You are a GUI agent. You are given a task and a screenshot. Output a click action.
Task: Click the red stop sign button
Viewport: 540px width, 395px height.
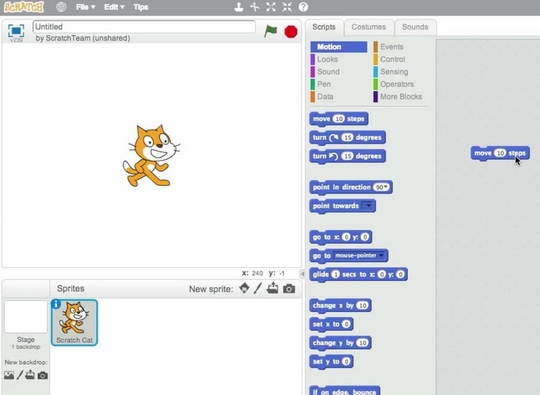click(291, 32)
